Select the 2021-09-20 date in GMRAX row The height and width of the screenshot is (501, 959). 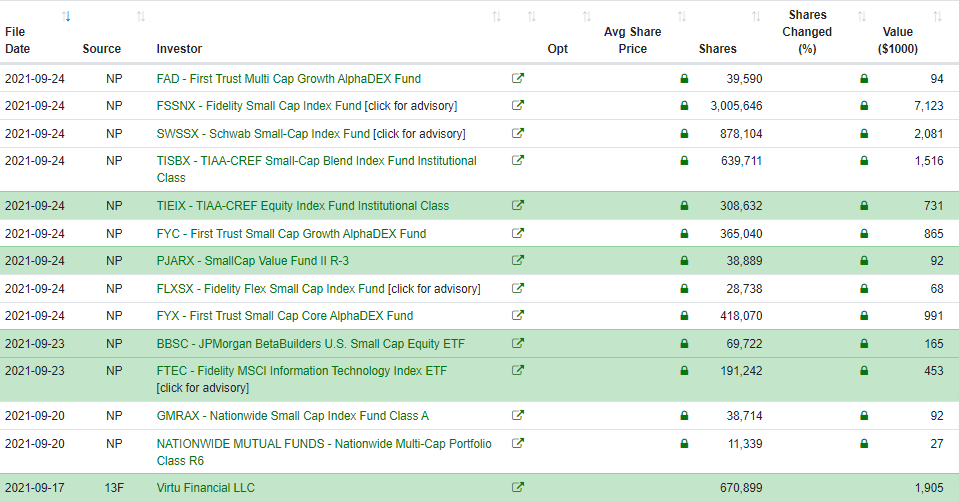35,415
